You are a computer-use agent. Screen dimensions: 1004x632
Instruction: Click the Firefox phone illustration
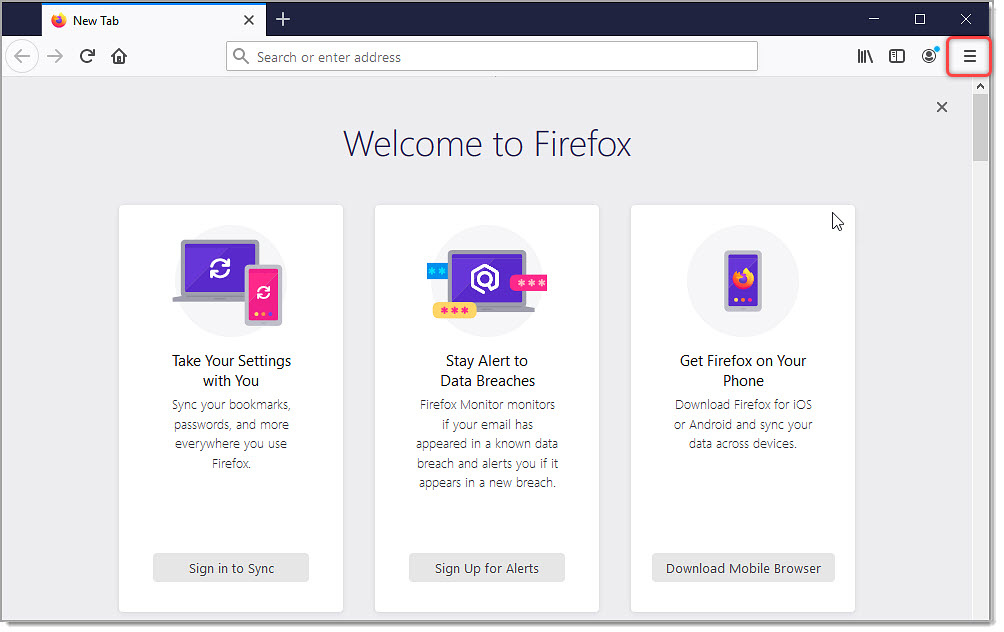[743, 281]
